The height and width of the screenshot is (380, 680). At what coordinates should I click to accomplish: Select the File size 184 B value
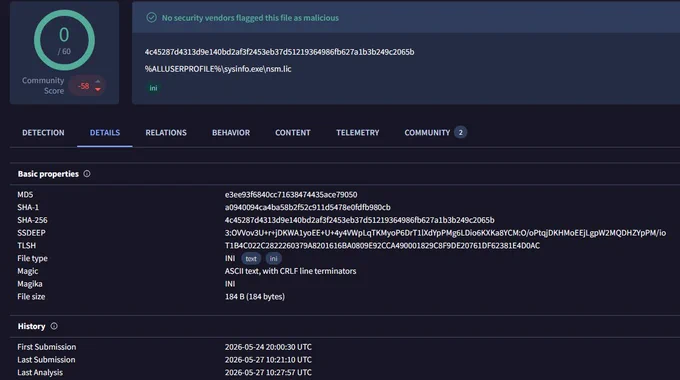click(255, 297)
